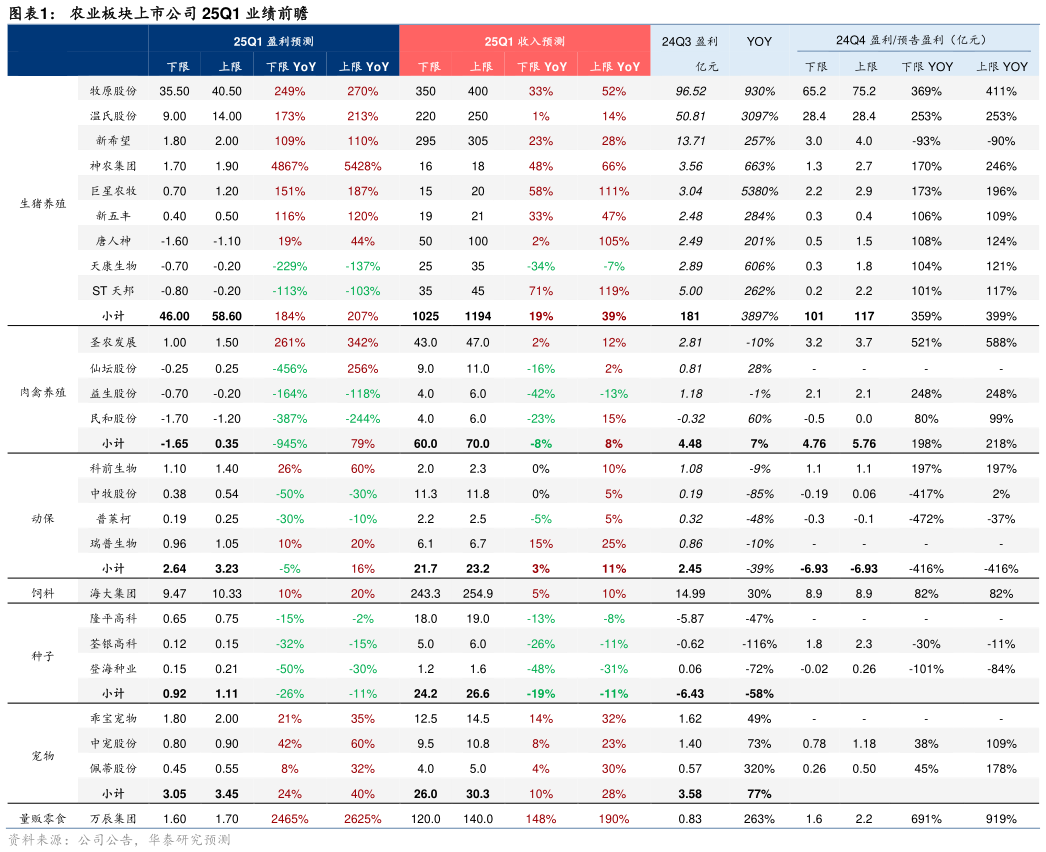Click the 动保 category label
This screenshot has height=852, width=1046.
(43, 518)
